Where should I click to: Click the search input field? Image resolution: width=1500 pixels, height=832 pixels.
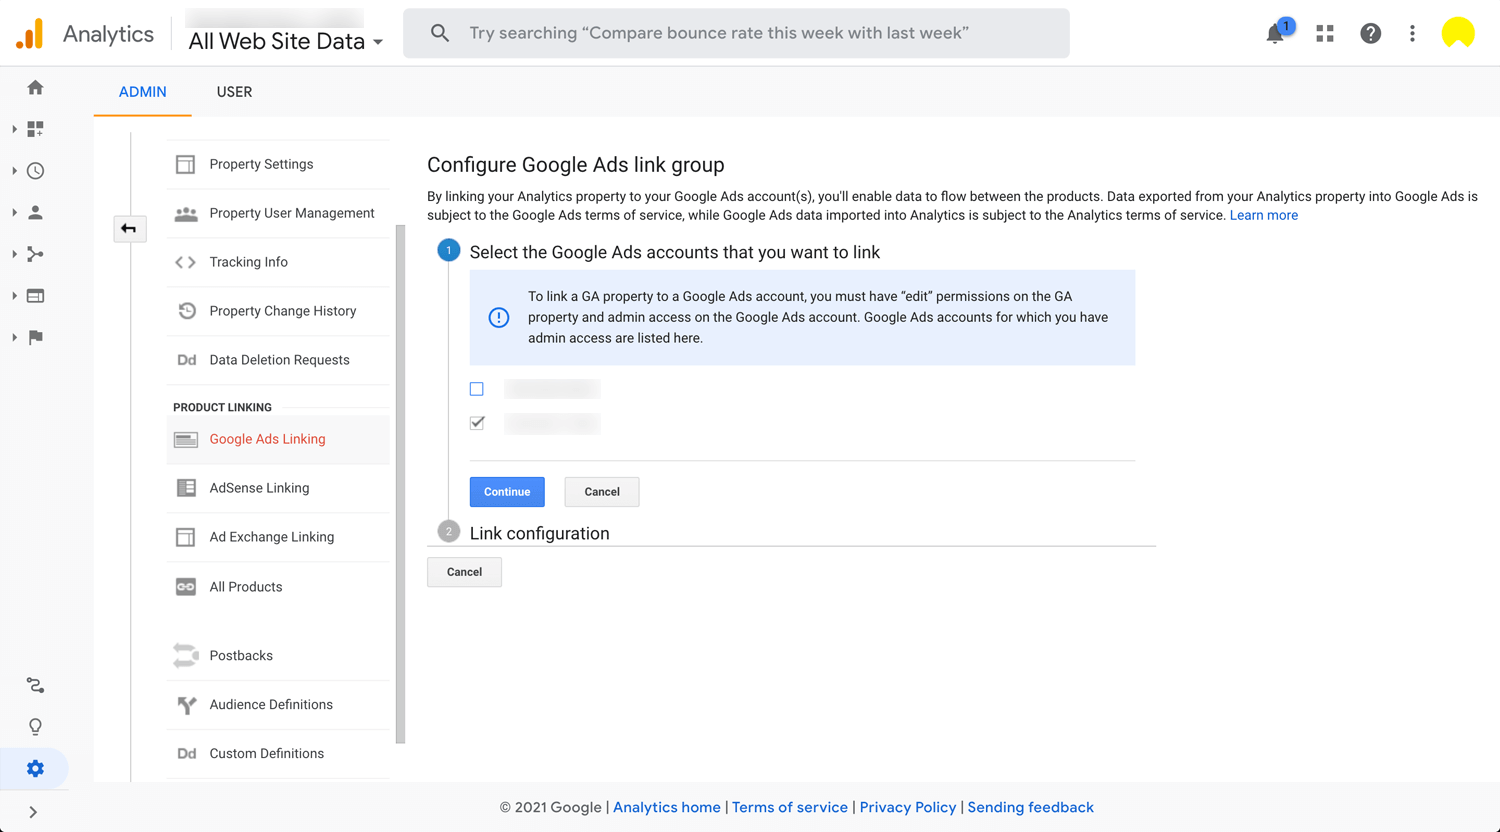[x=736, y=33]
